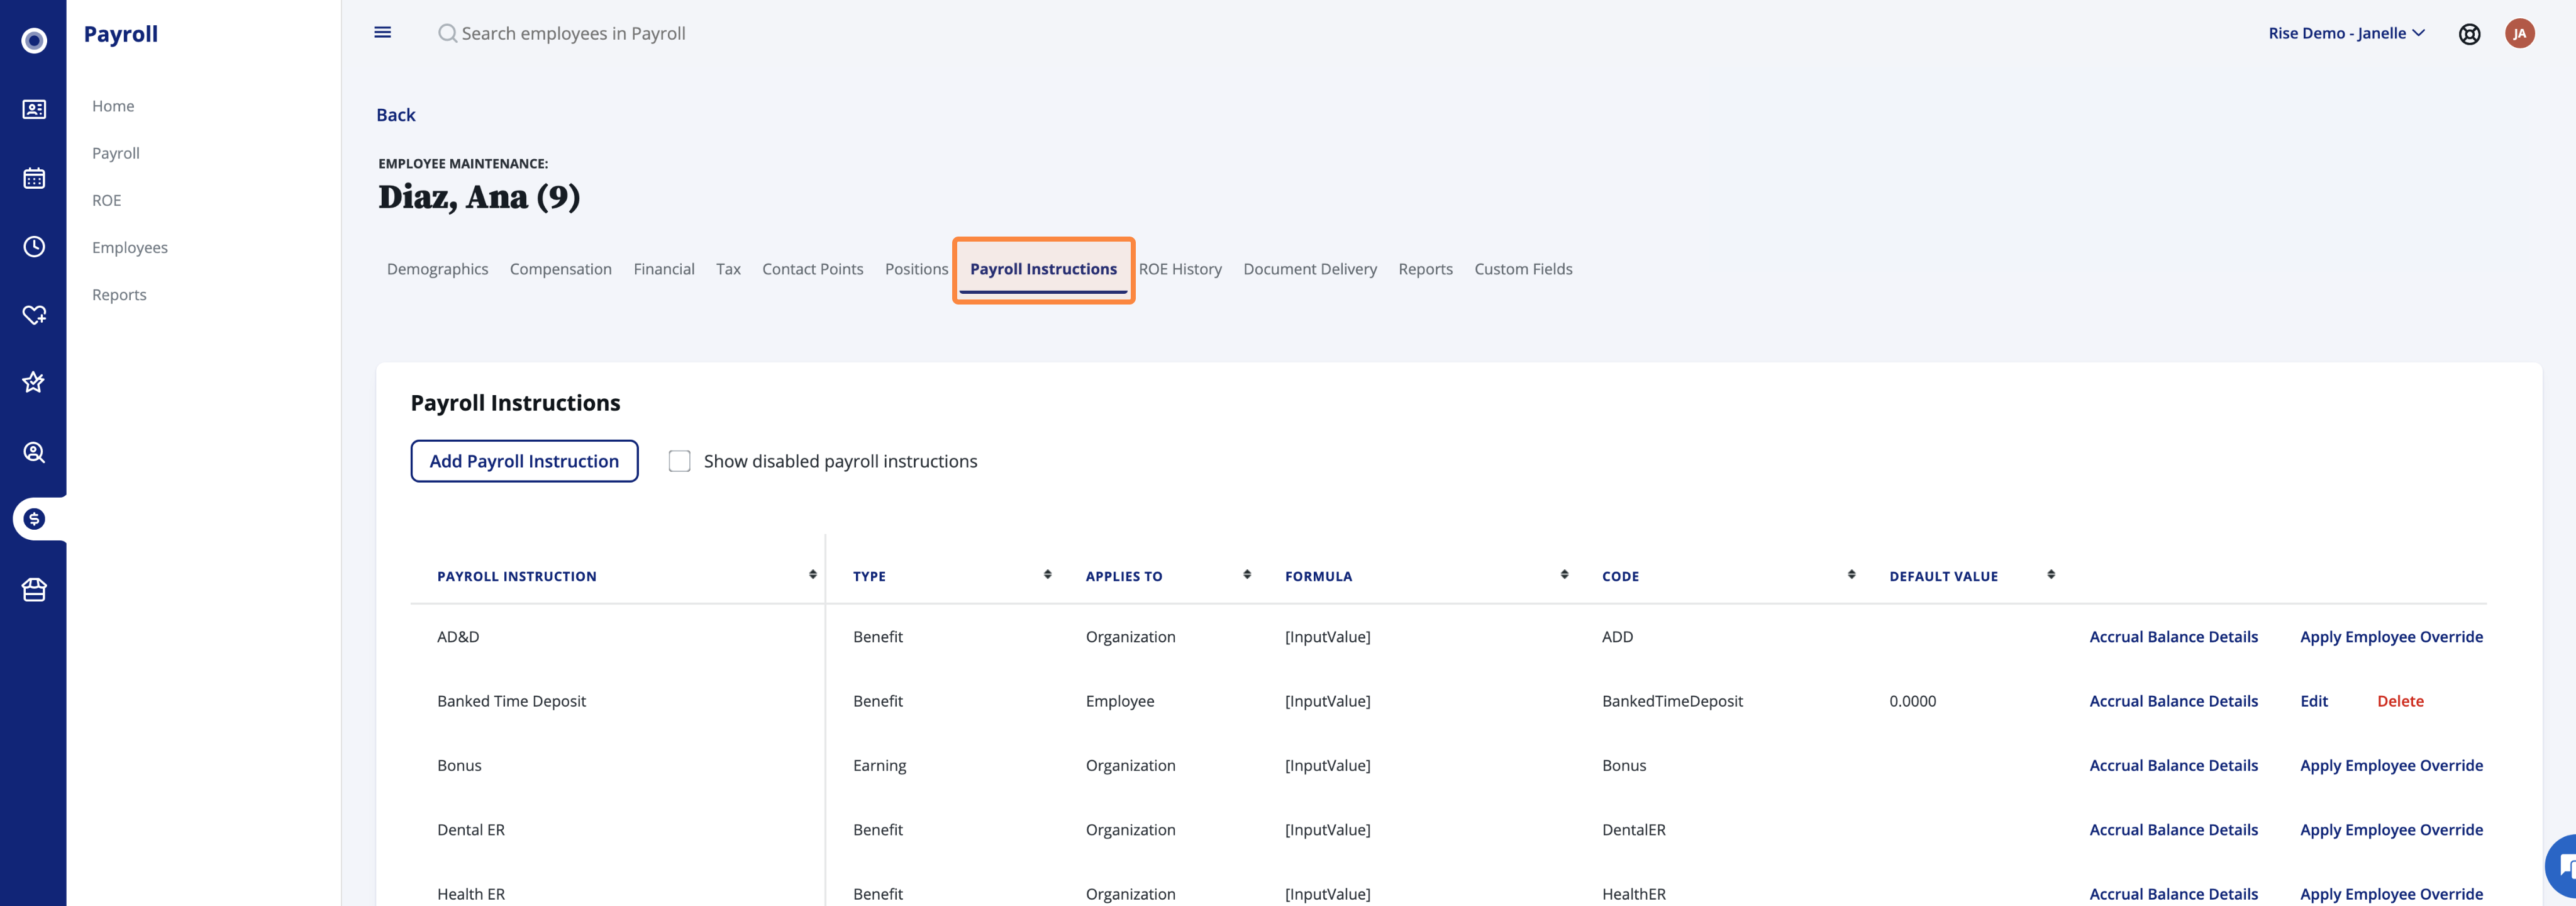Open the marketplace box icon in the sidebar
This screenshot has width=2576, height=906.
[x=34, y=589]
